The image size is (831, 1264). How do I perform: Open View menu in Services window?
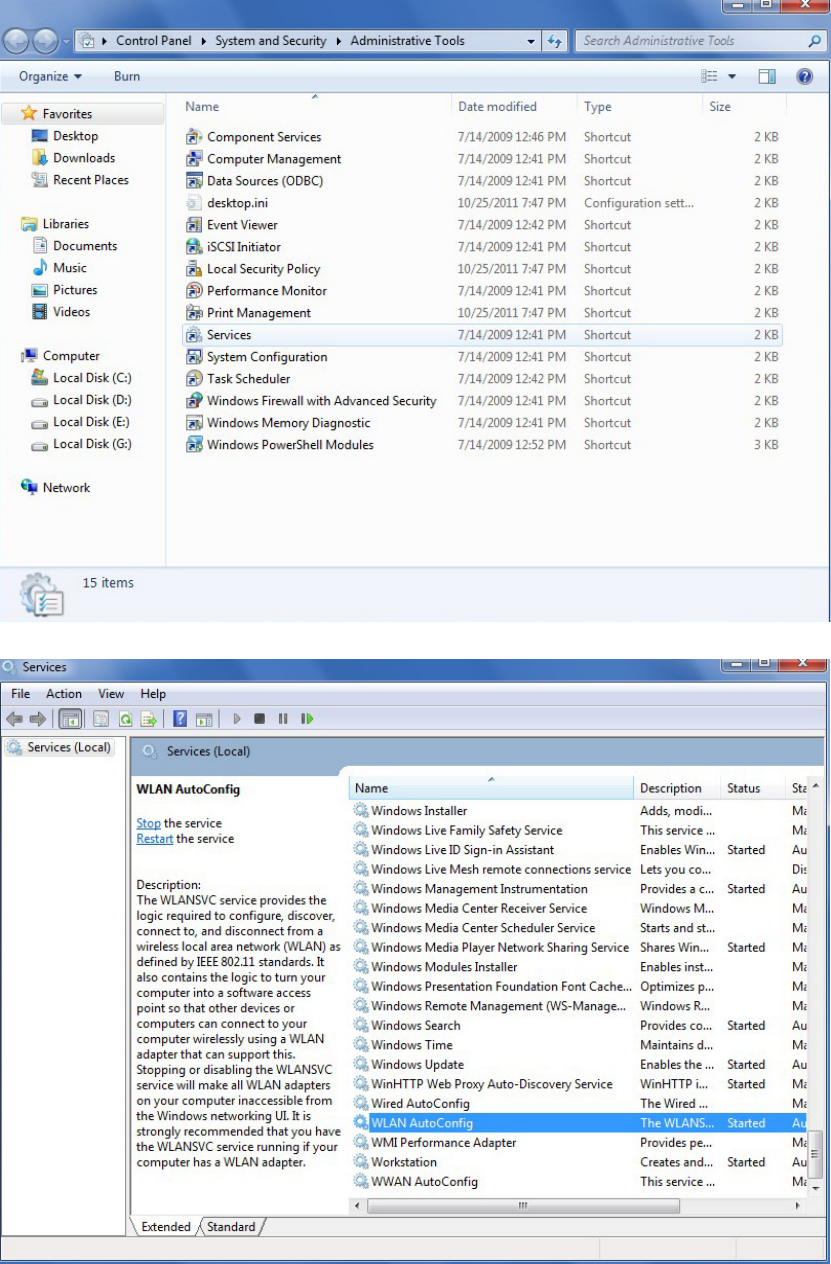pyautogui.click(x=111, y=694)
